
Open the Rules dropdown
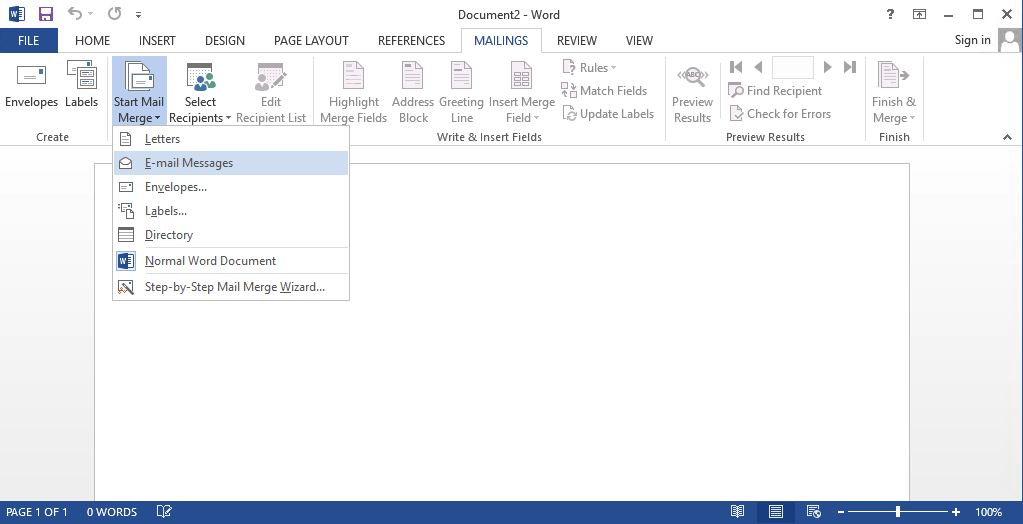[589, 68]
